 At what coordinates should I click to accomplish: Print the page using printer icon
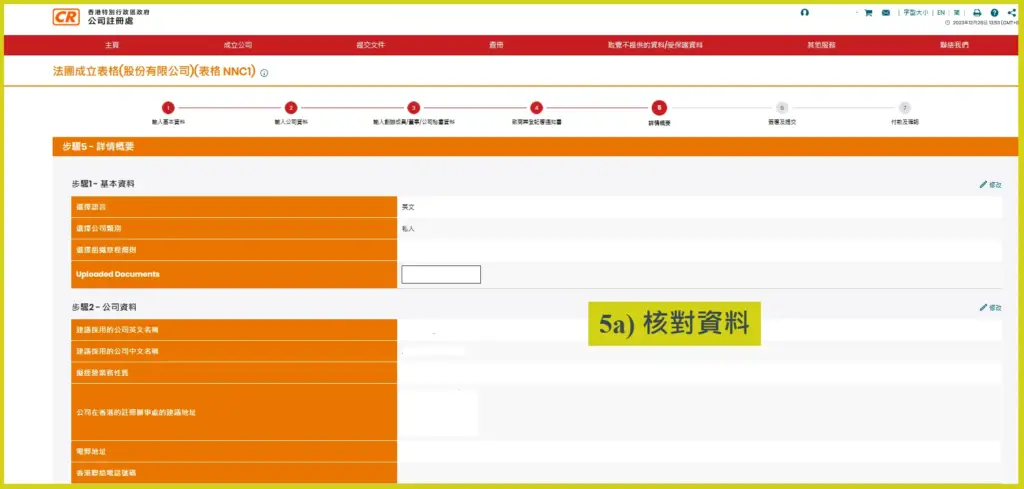coord(977,13)
